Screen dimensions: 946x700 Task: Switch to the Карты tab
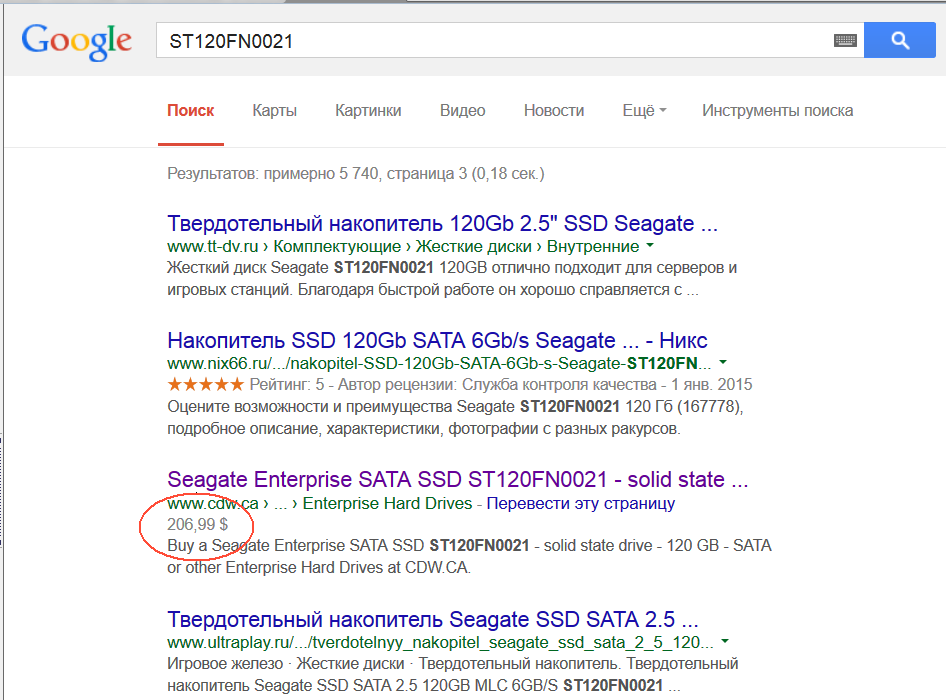click(274, 111)
